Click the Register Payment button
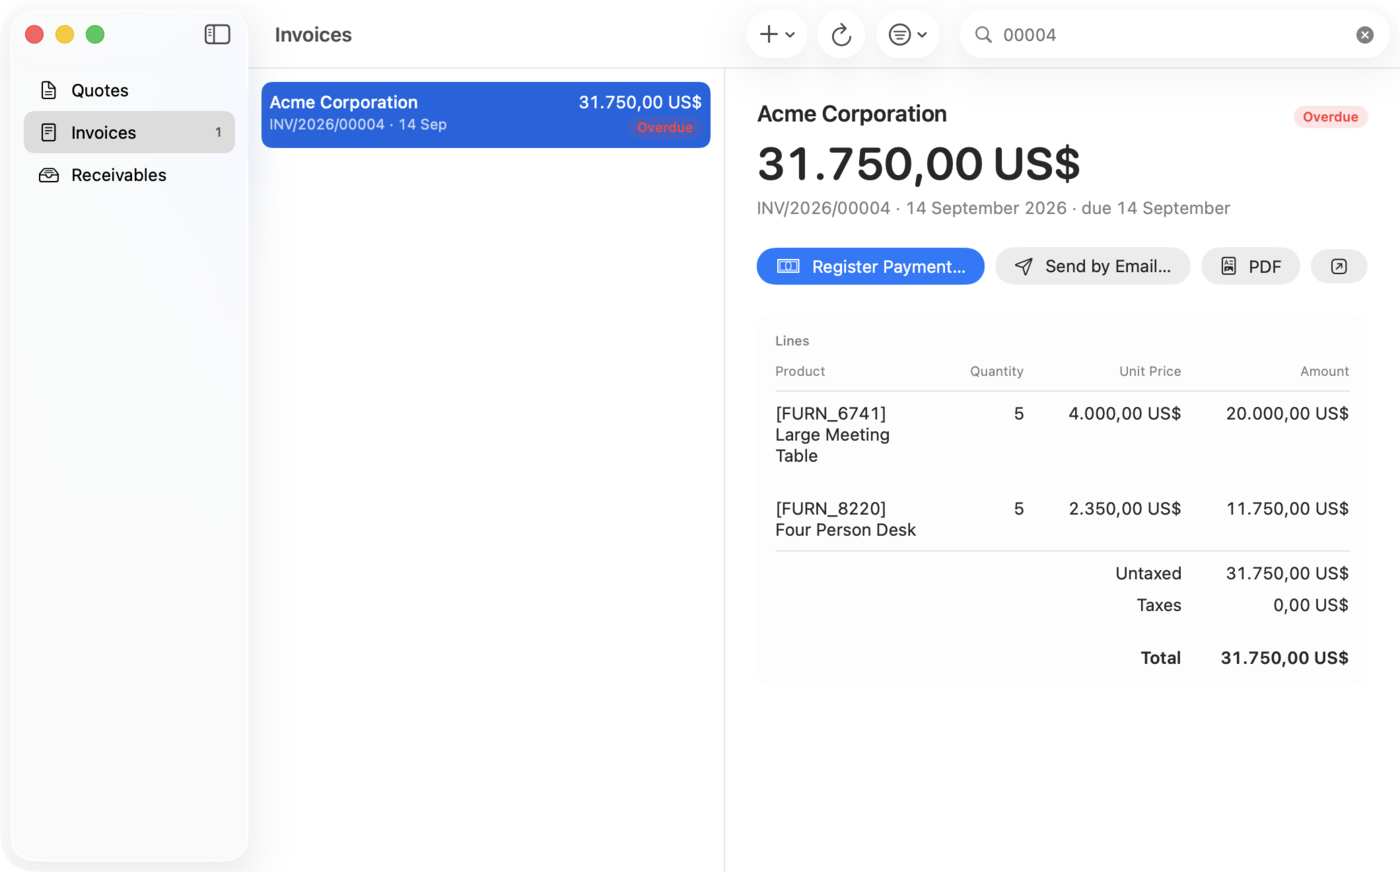Image resolution: width=1400 pixels, height=872 pixels. pos(870,266)
